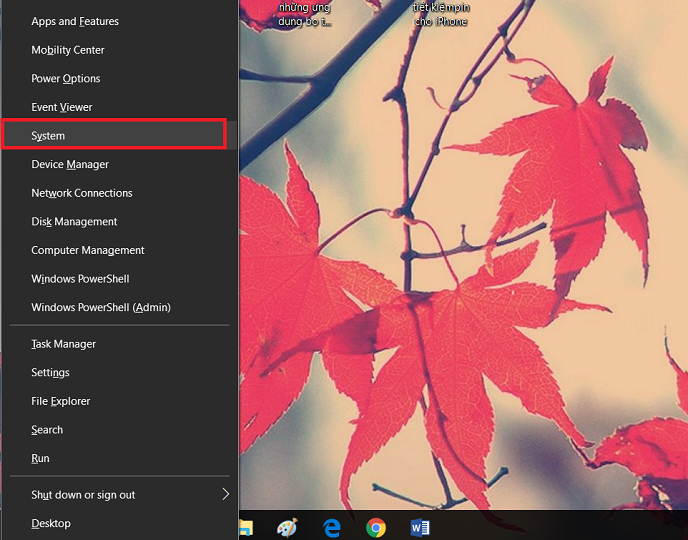Choose Search in the power user menu
Viewport: 688px width, 540px height.
pos(47,430)
